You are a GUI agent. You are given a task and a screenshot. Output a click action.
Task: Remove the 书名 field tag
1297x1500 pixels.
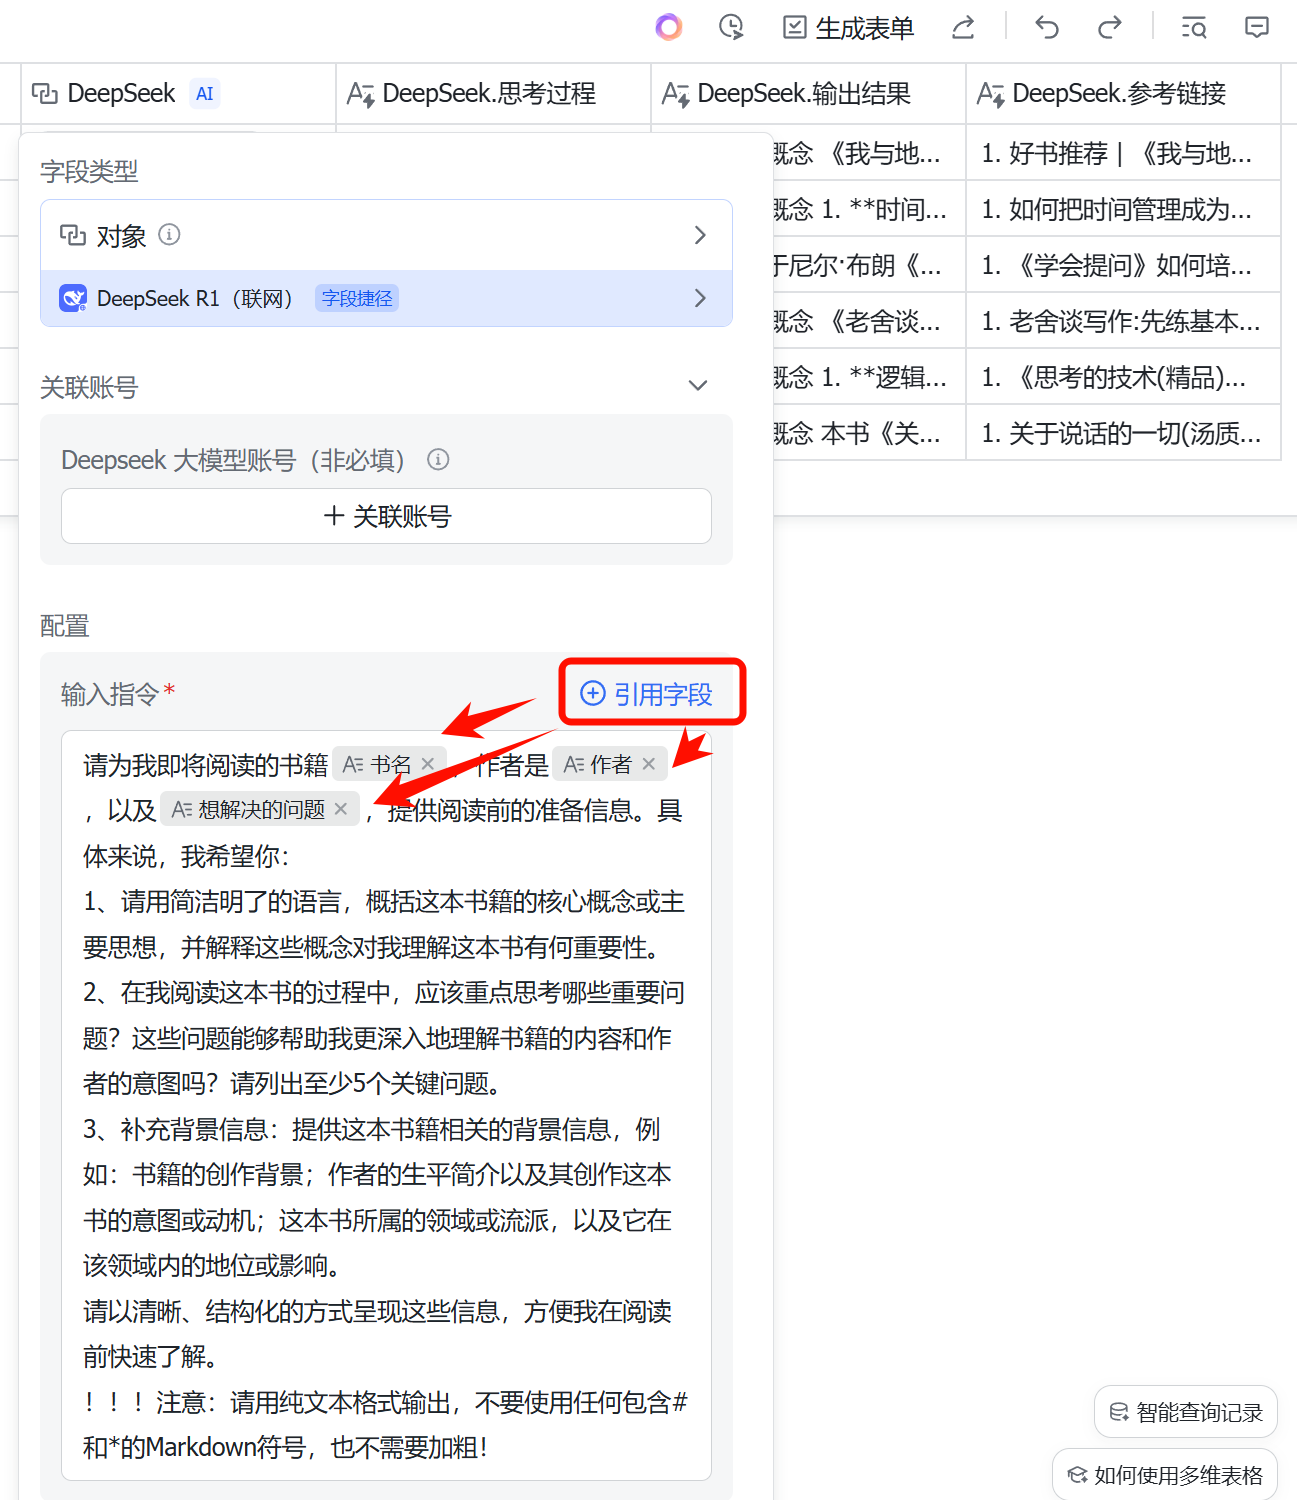(428, 764)
